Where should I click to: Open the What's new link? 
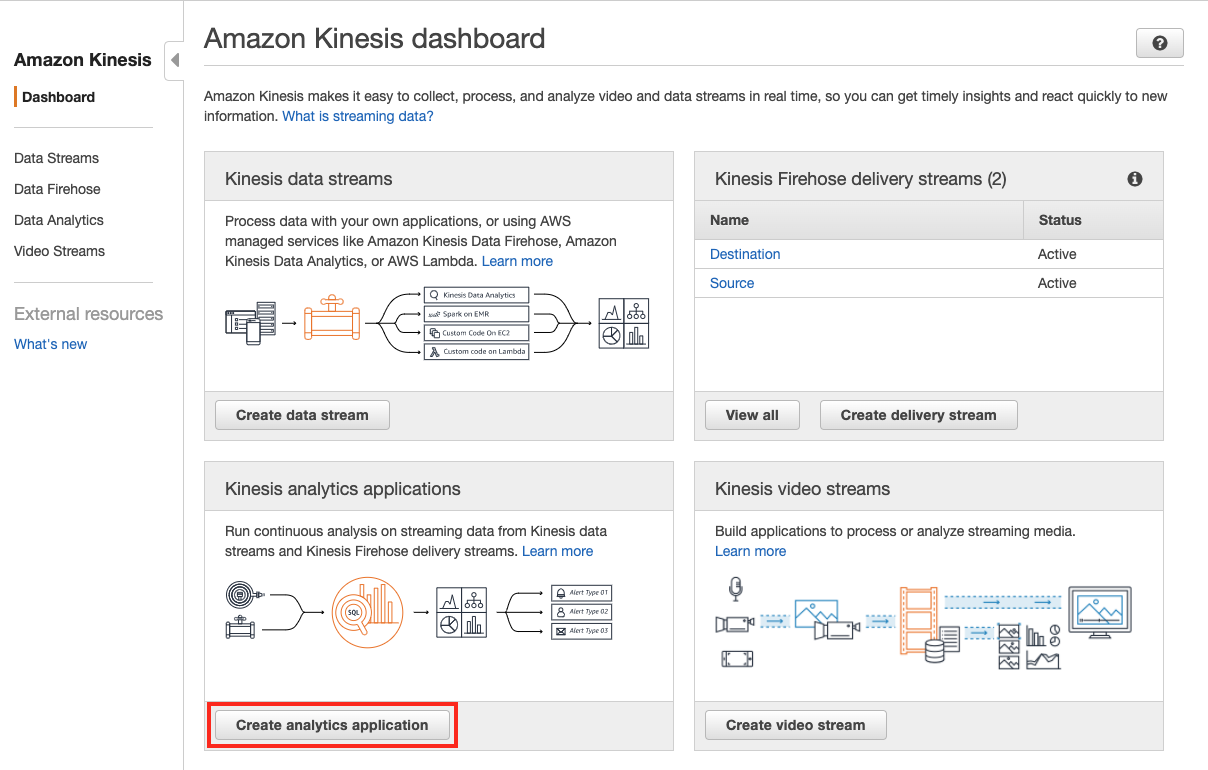pyautogui.click(x=50, y=344)
